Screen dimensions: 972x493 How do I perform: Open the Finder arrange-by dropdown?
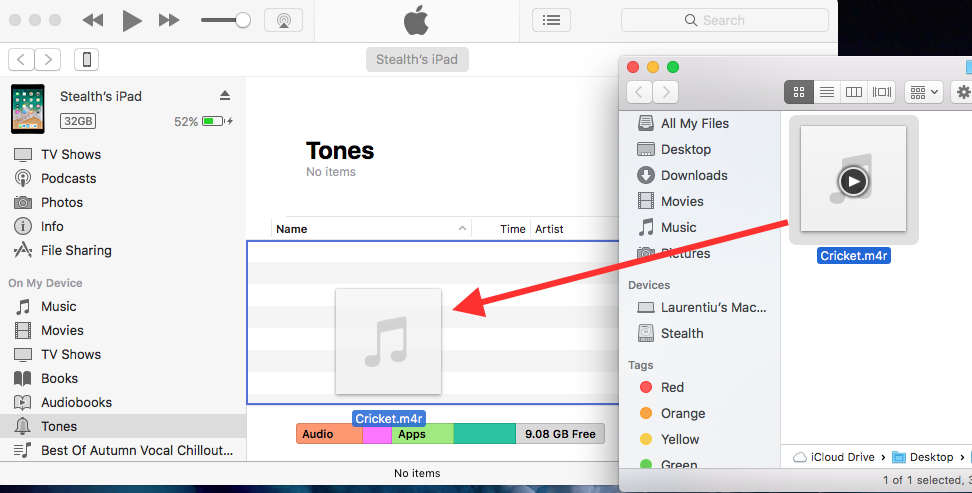(923, 92)
